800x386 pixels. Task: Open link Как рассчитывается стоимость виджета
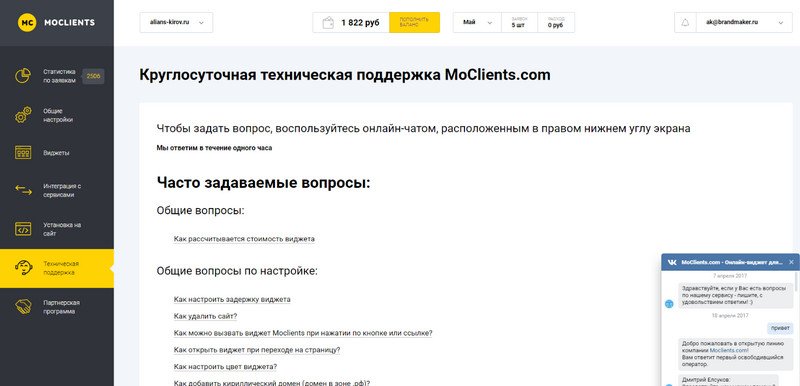(x=244, y=239)
